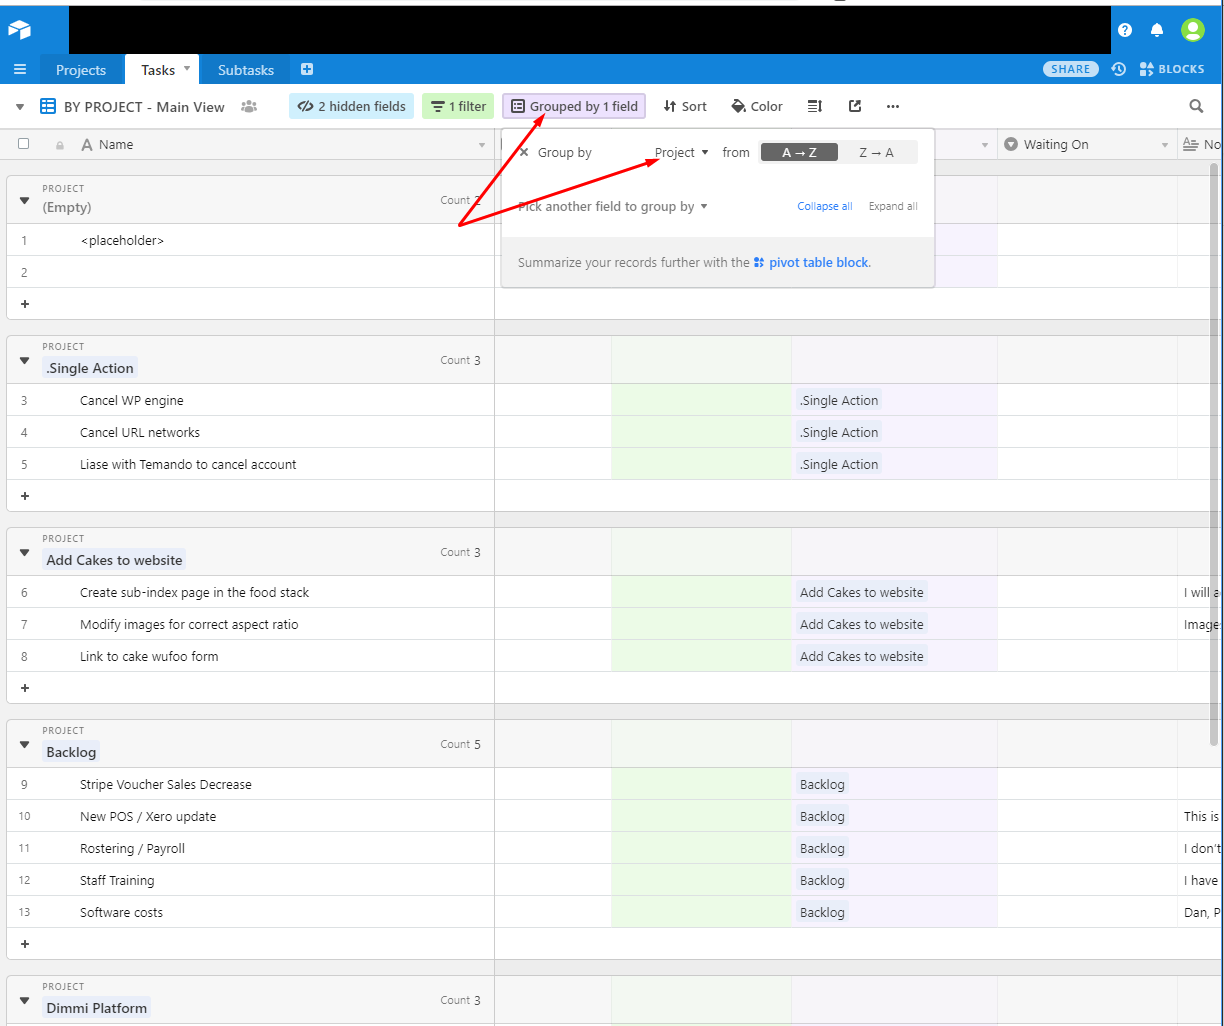Switch to the Projects tab
This screenshot has width=1224, height=1026.
pos(81,70)
